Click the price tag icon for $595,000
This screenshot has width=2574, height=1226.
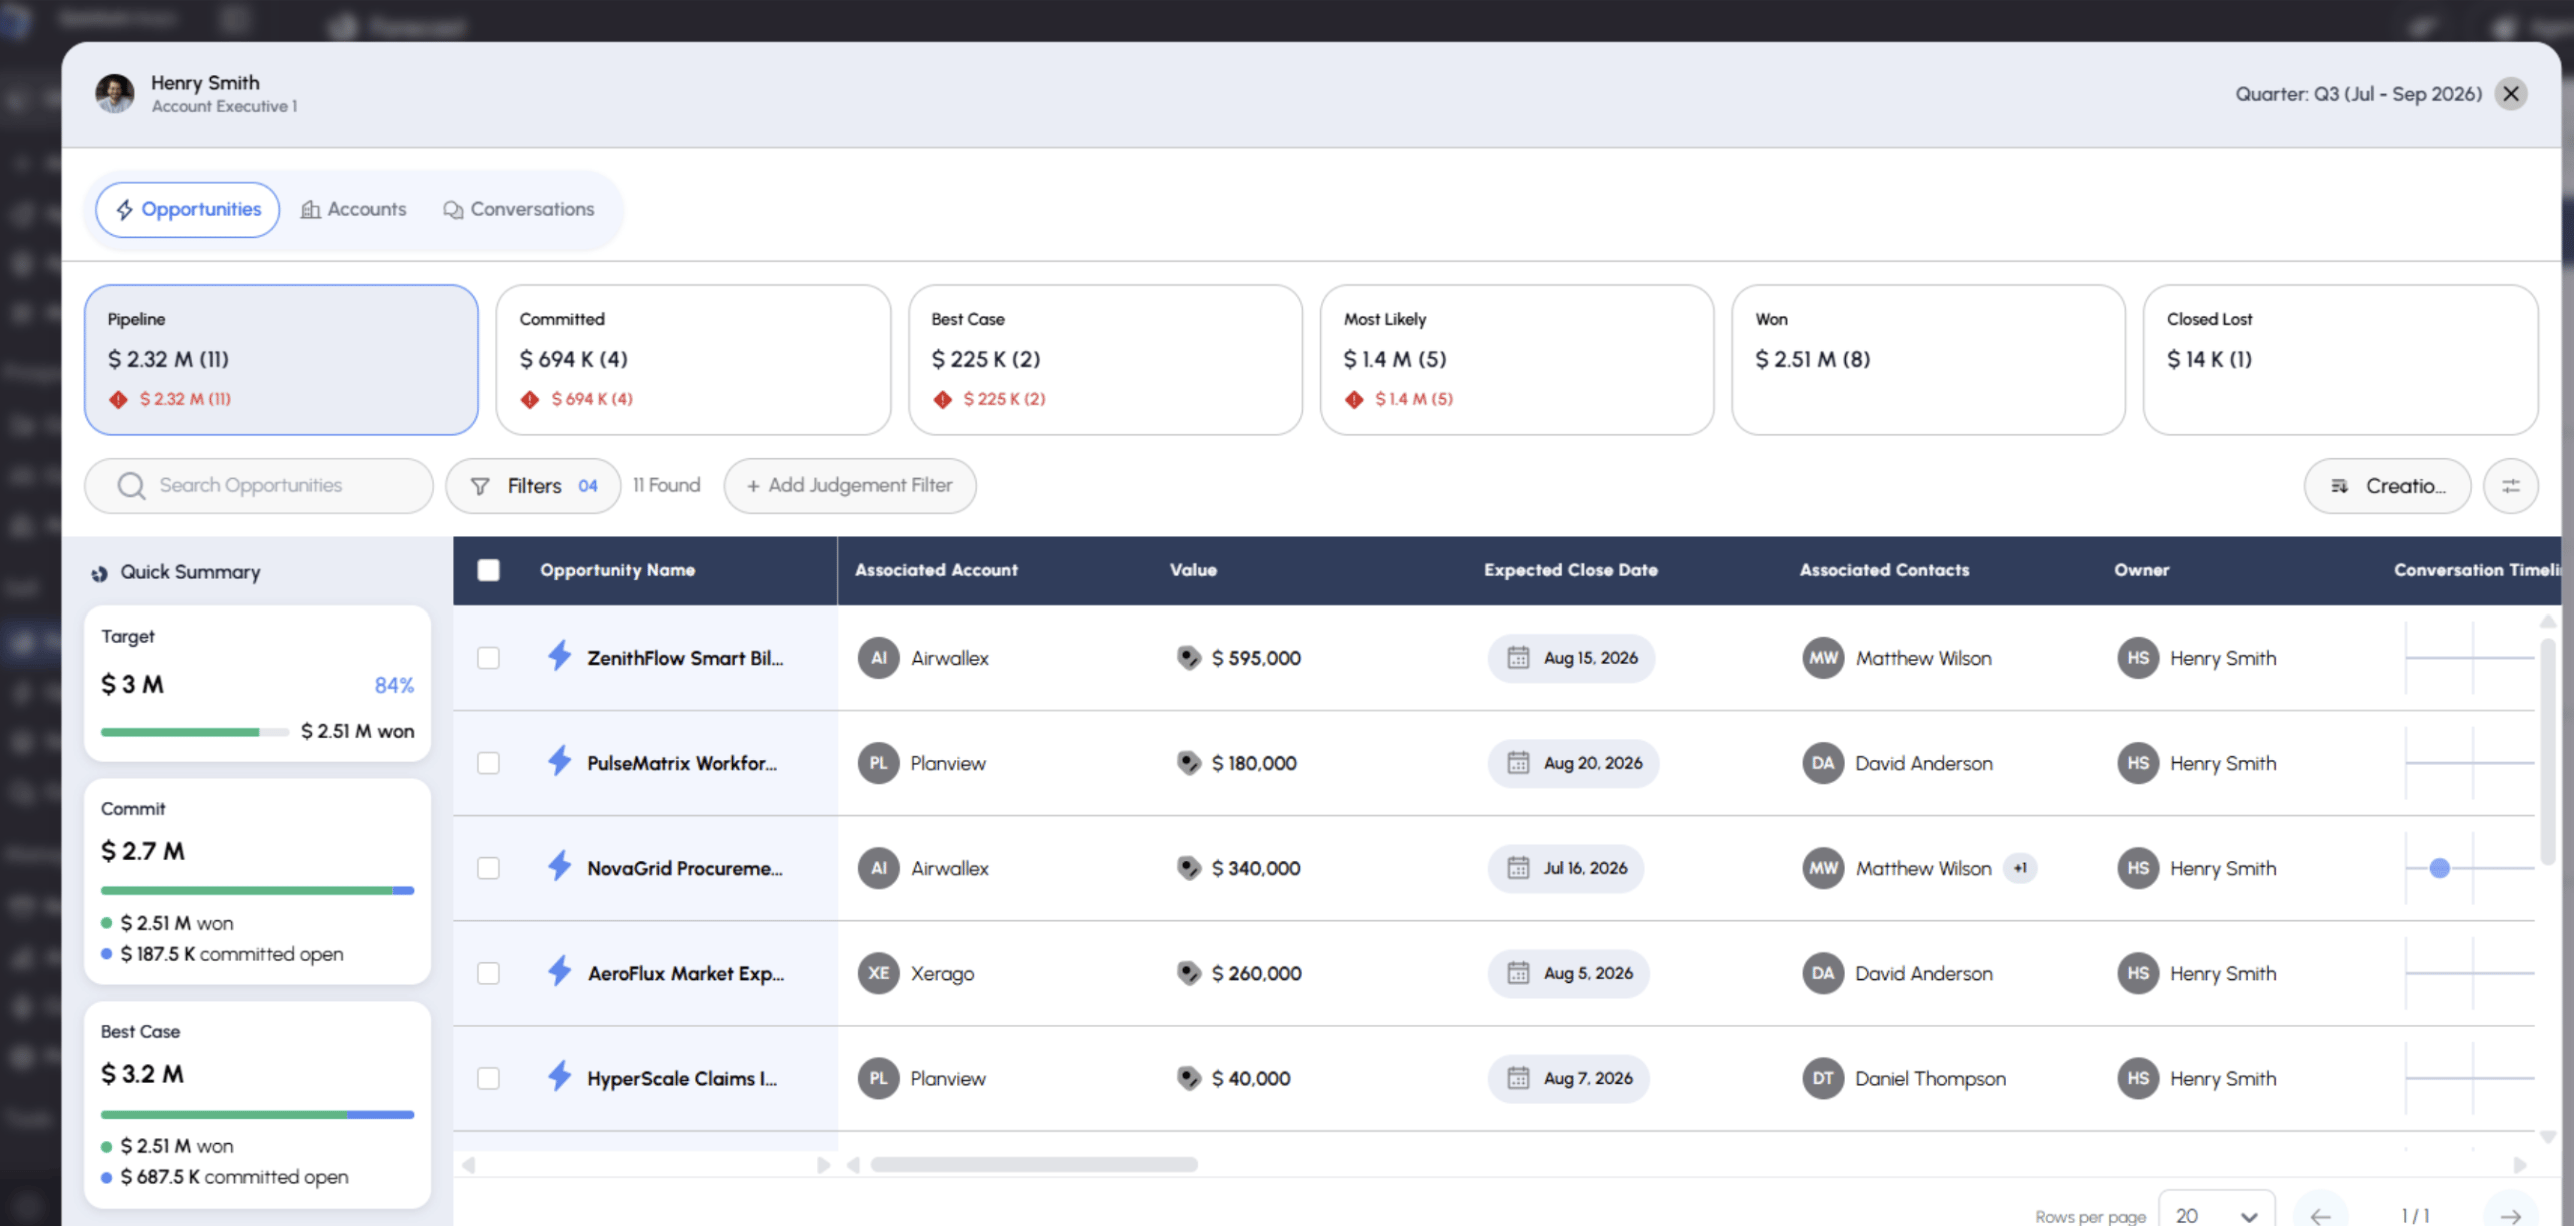pyautogui.click(x=1188, y=658)
